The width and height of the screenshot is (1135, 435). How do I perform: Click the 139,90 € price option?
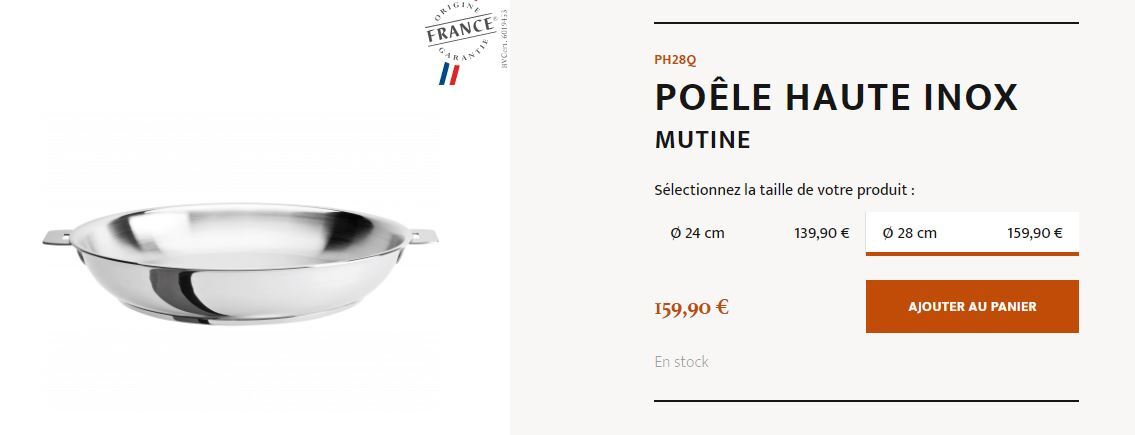822,233
